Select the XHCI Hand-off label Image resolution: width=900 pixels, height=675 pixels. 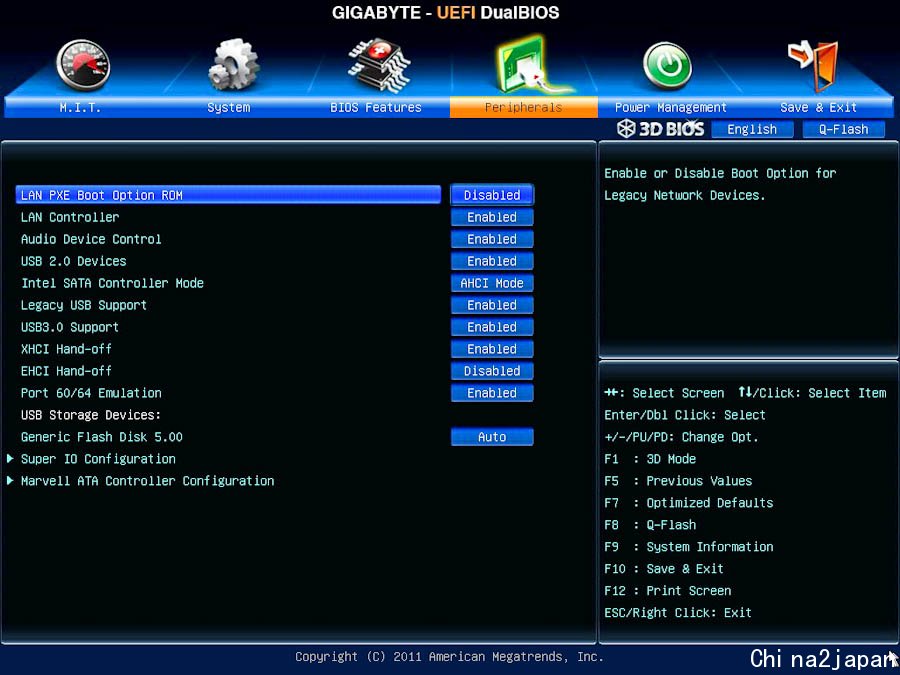[x=66, y=349]
